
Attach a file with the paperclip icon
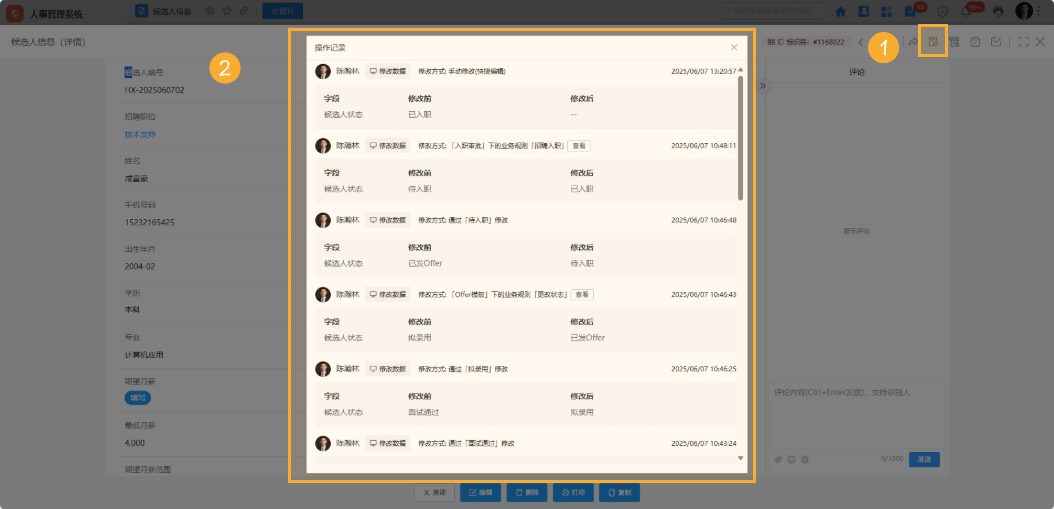point(778,460)
